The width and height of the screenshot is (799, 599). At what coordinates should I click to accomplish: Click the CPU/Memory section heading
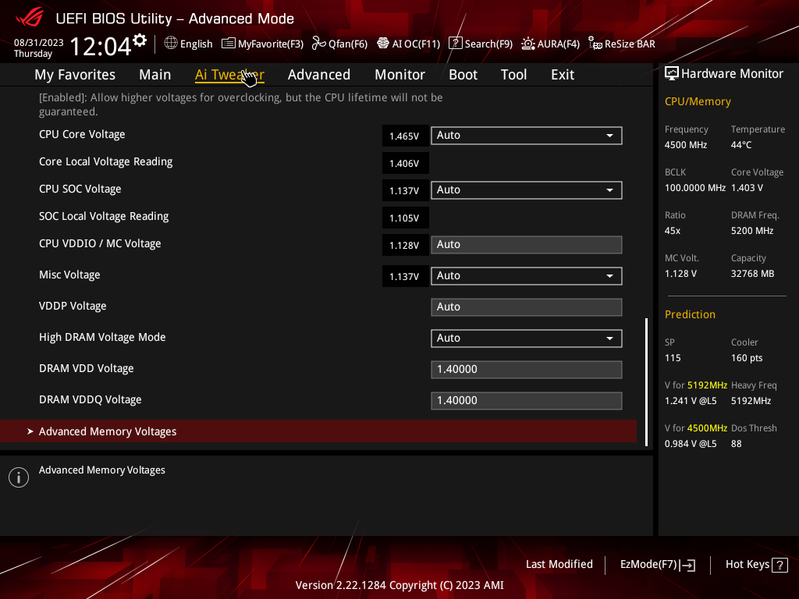coord(698,101)
